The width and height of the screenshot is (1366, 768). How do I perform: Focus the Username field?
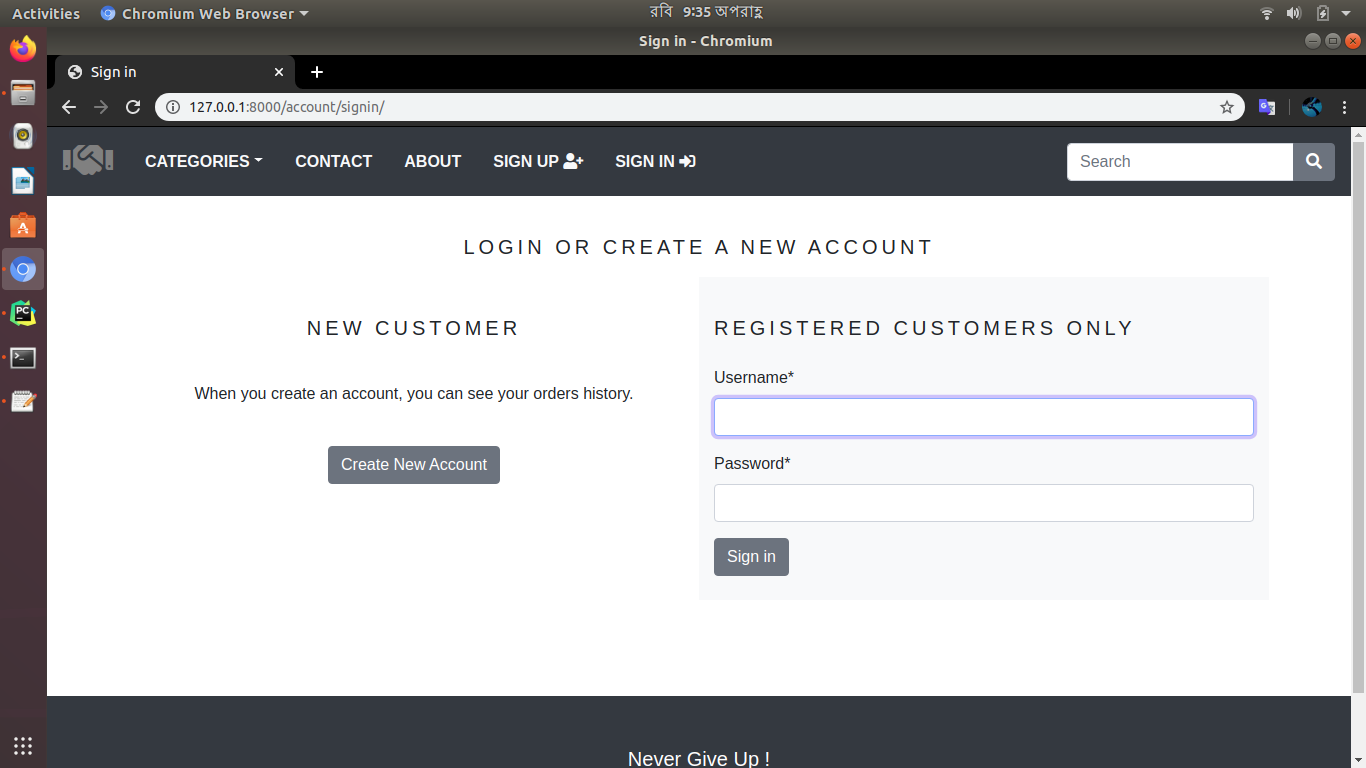point(984,417)
